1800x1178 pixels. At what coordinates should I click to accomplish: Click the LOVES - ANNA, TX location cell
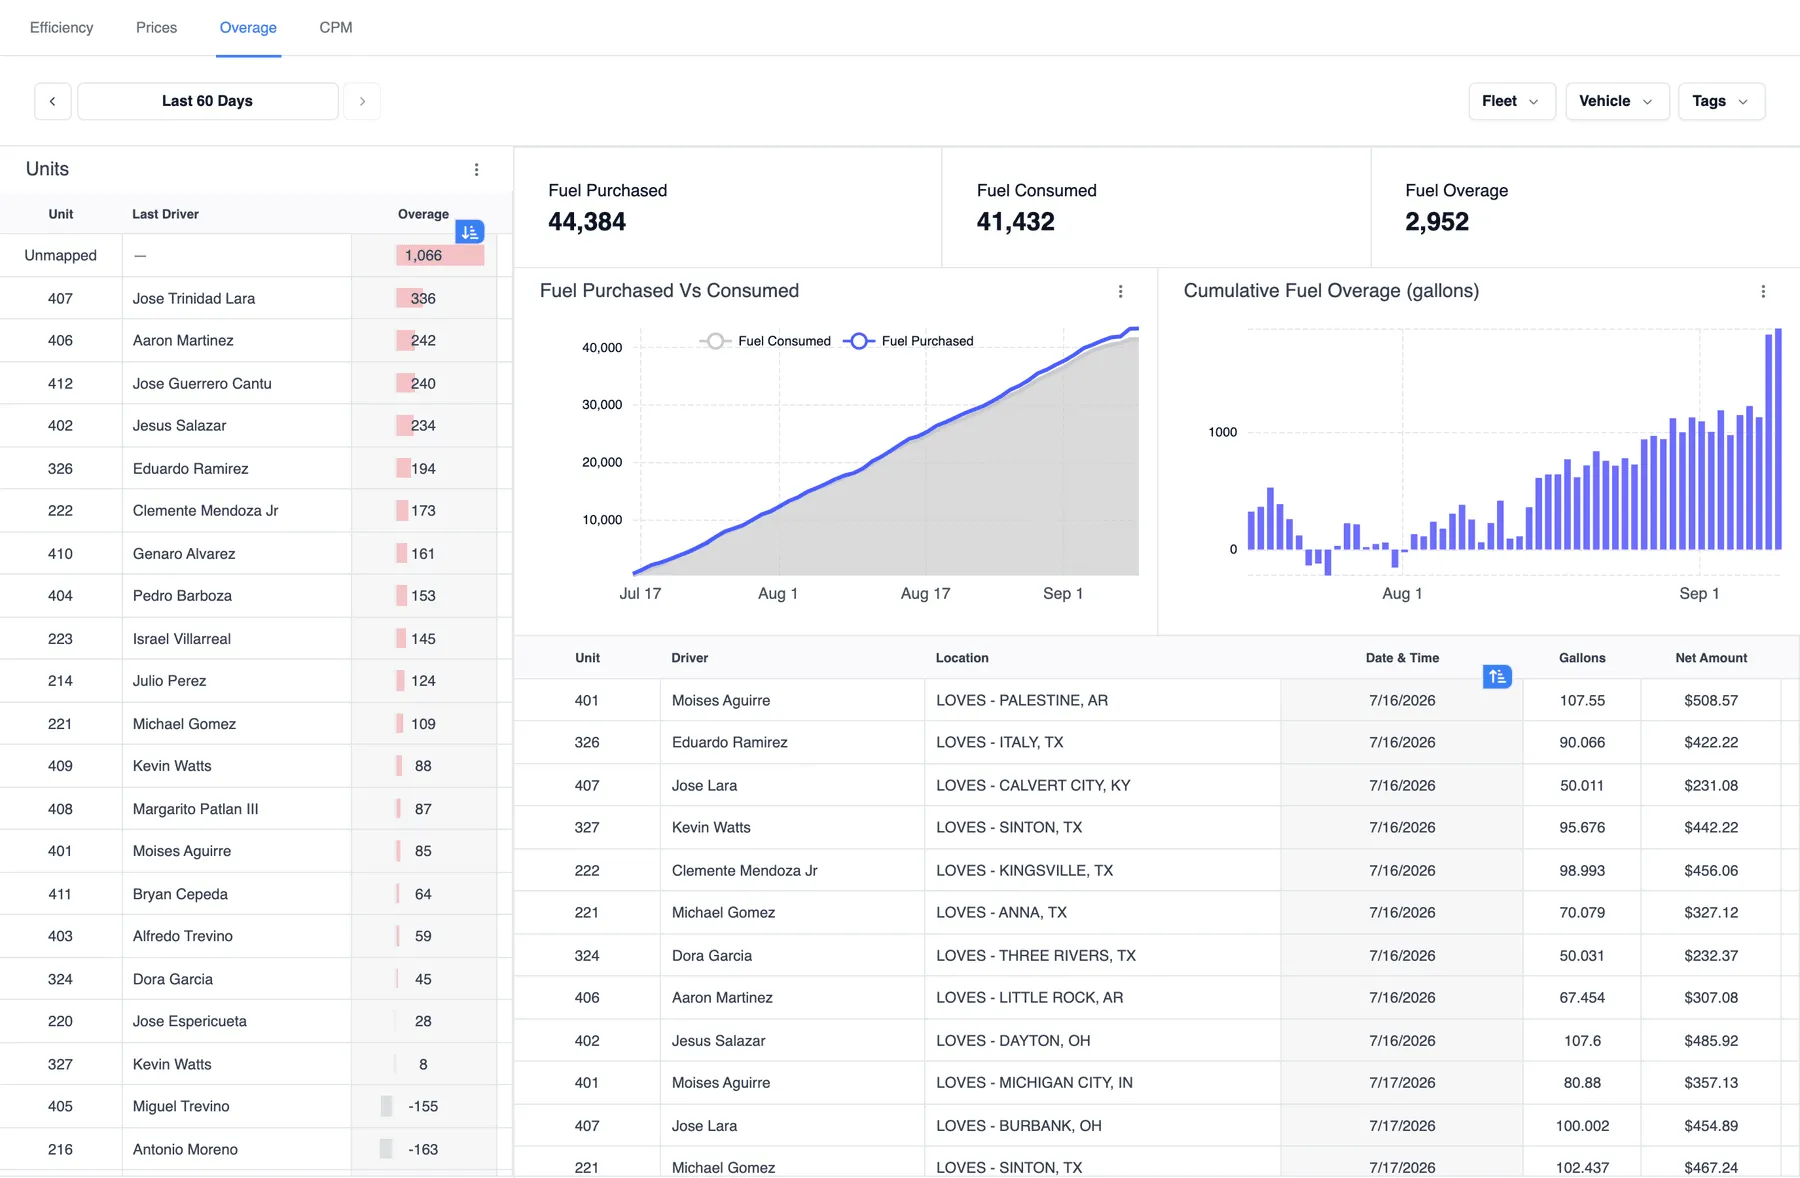[x=1102, y=912]
